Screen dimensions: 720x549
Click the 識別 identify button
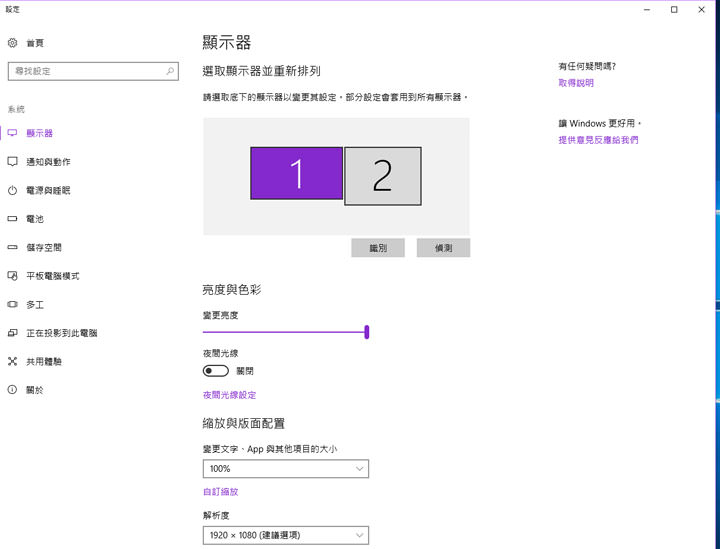pos(378,248)
